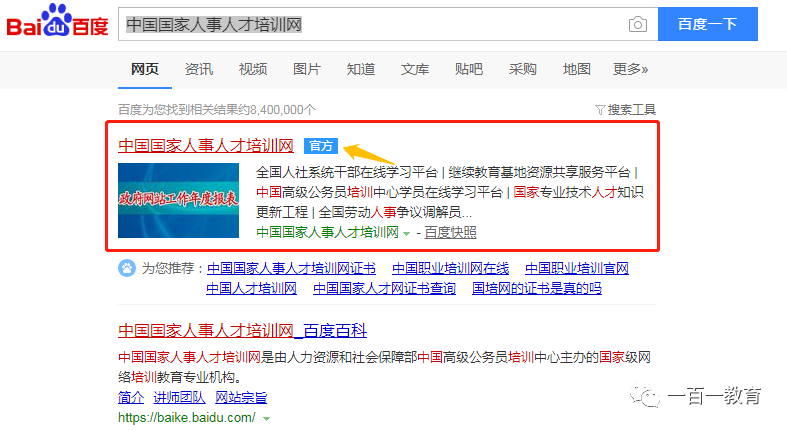Image resolution: width=787 pixels, height=430 pixels.
Task: Expand dropdown arrow beside green source link
Action: pos(407,234)
